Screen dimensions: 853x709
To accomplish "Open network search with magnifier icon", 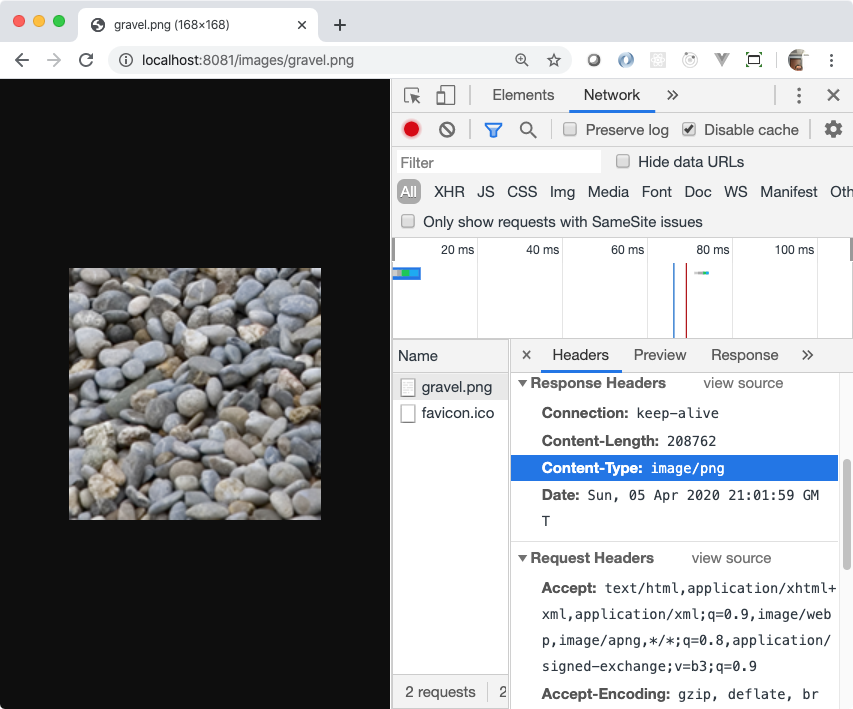I will (528, 130).
